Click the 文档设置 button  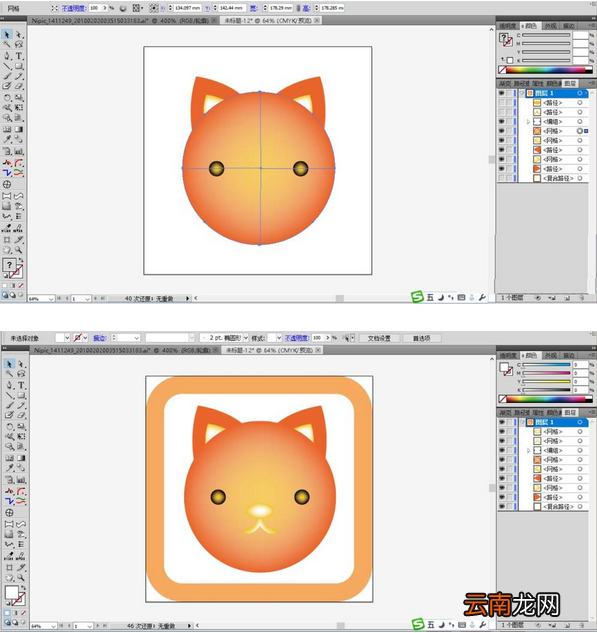click(379, 338)
